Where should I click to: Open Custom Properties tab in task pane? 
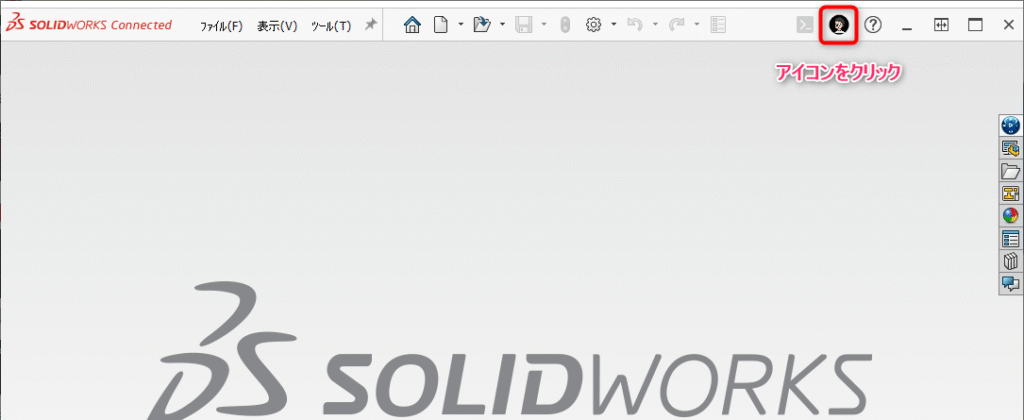pyautogui.click(x=1010, y=238)
